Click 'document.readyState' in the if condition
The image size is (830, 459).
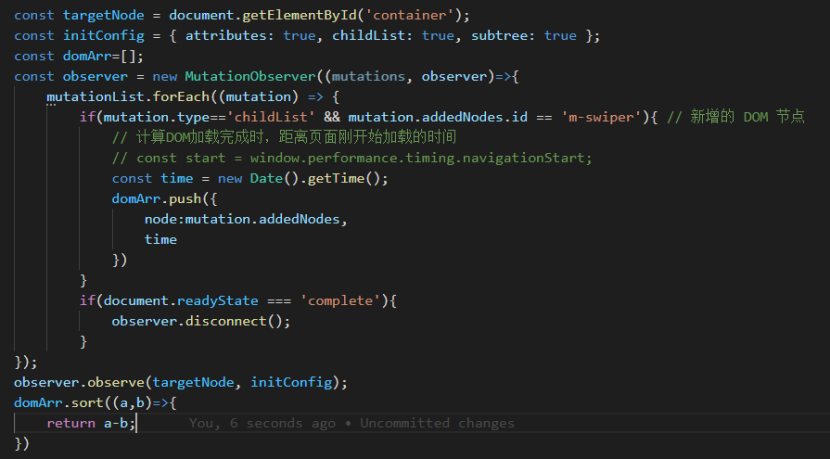pos(181,301)
